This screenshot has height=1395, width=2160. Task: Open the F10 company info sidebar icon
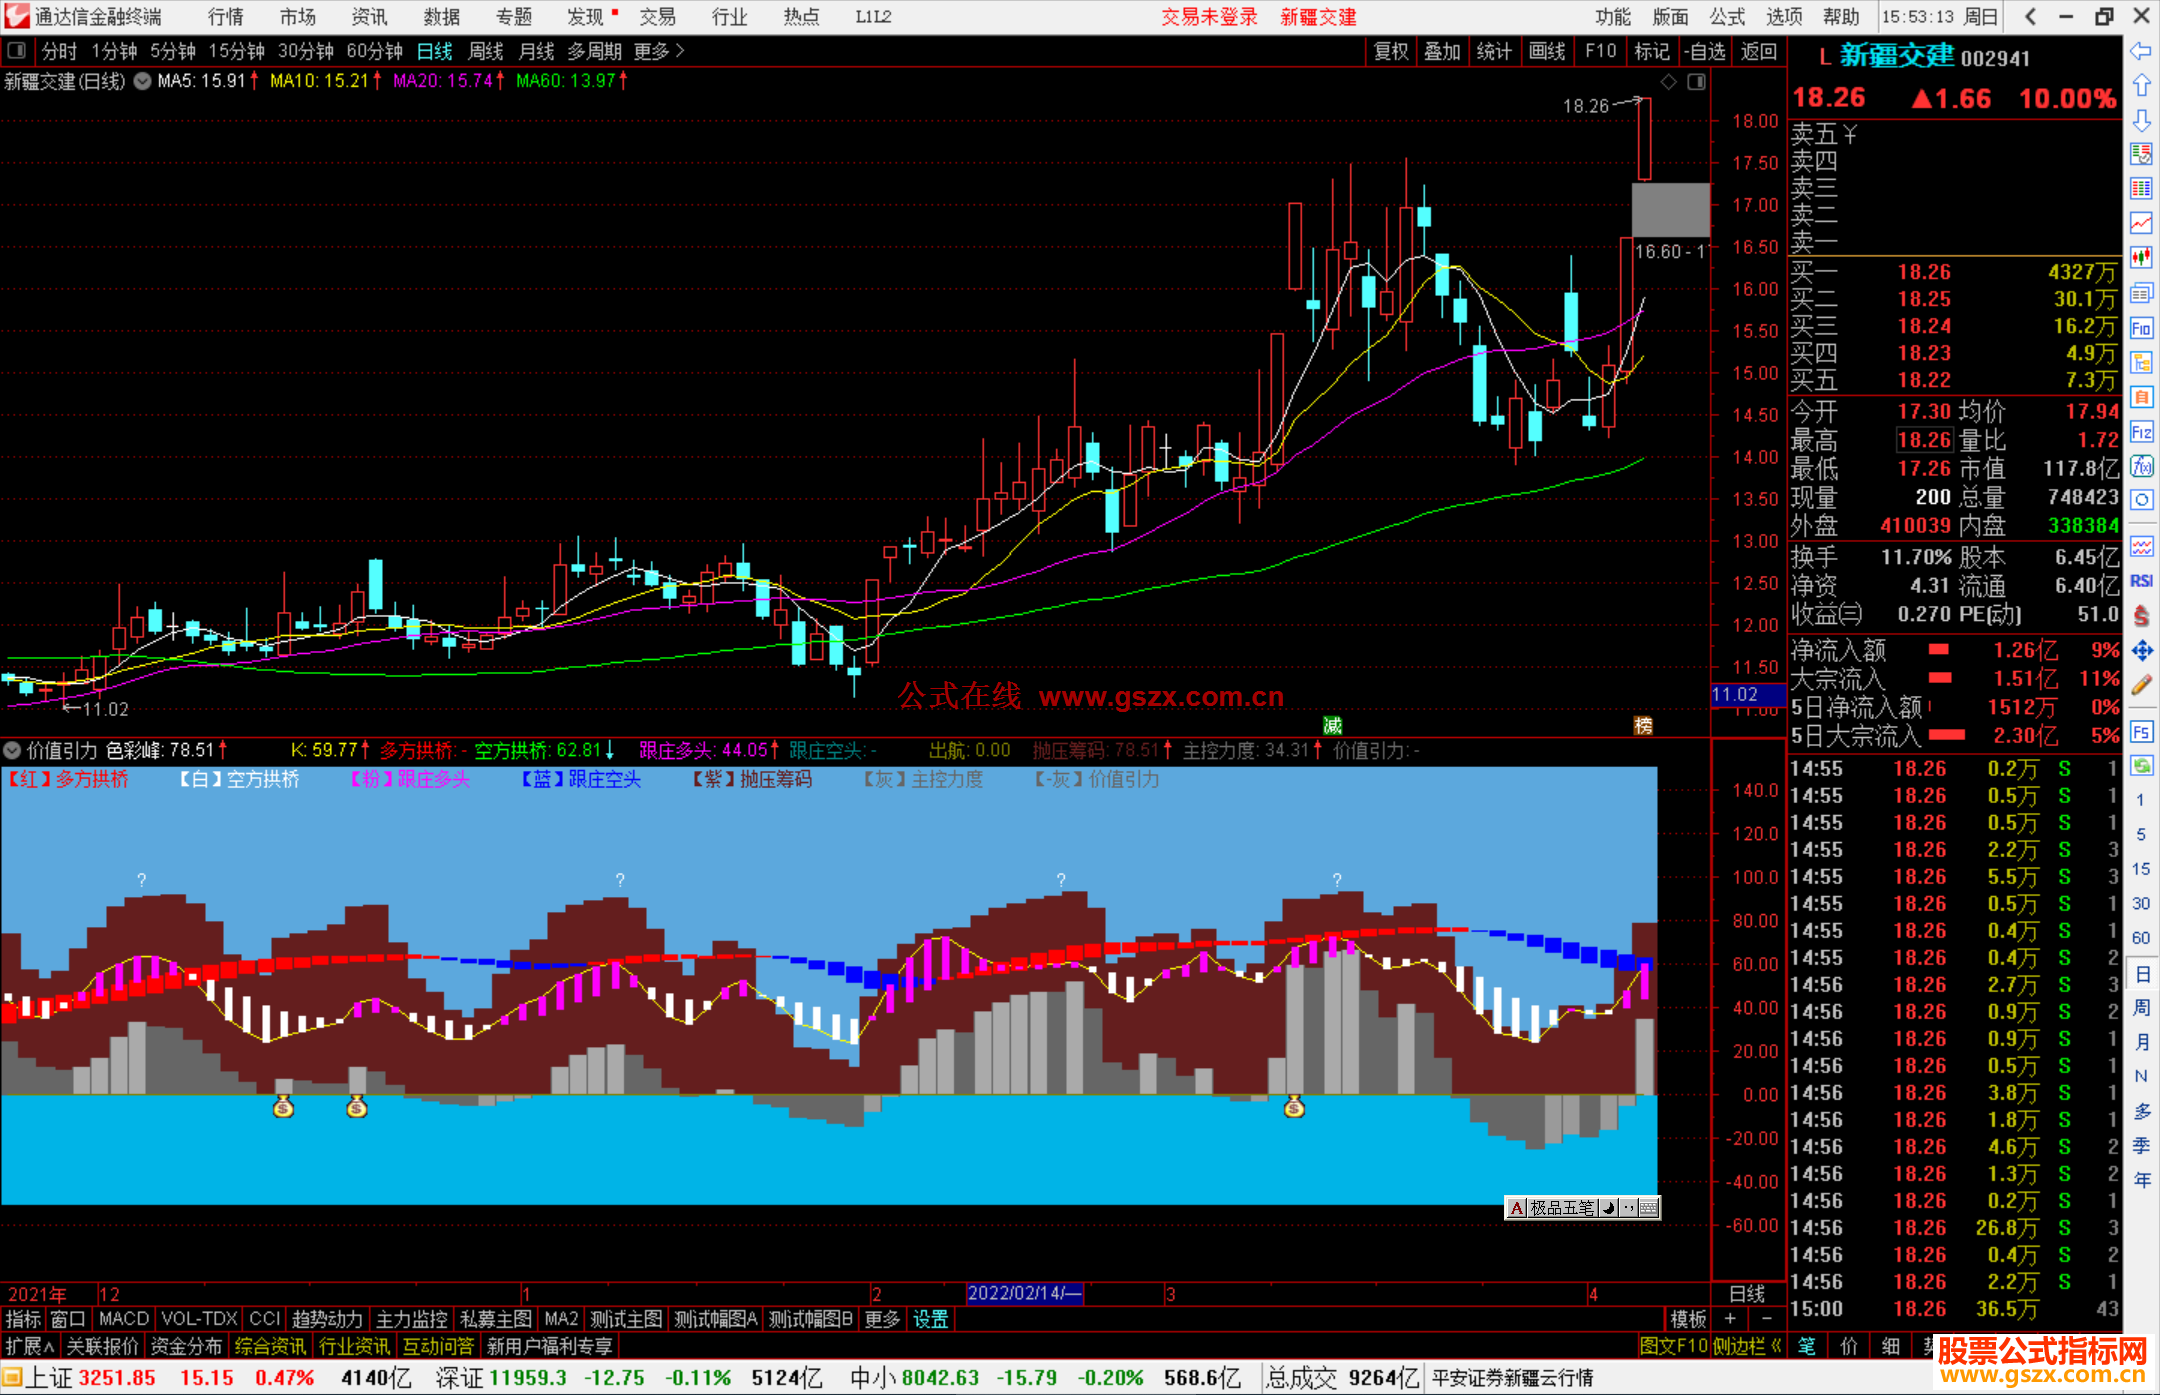[2141, 328]
